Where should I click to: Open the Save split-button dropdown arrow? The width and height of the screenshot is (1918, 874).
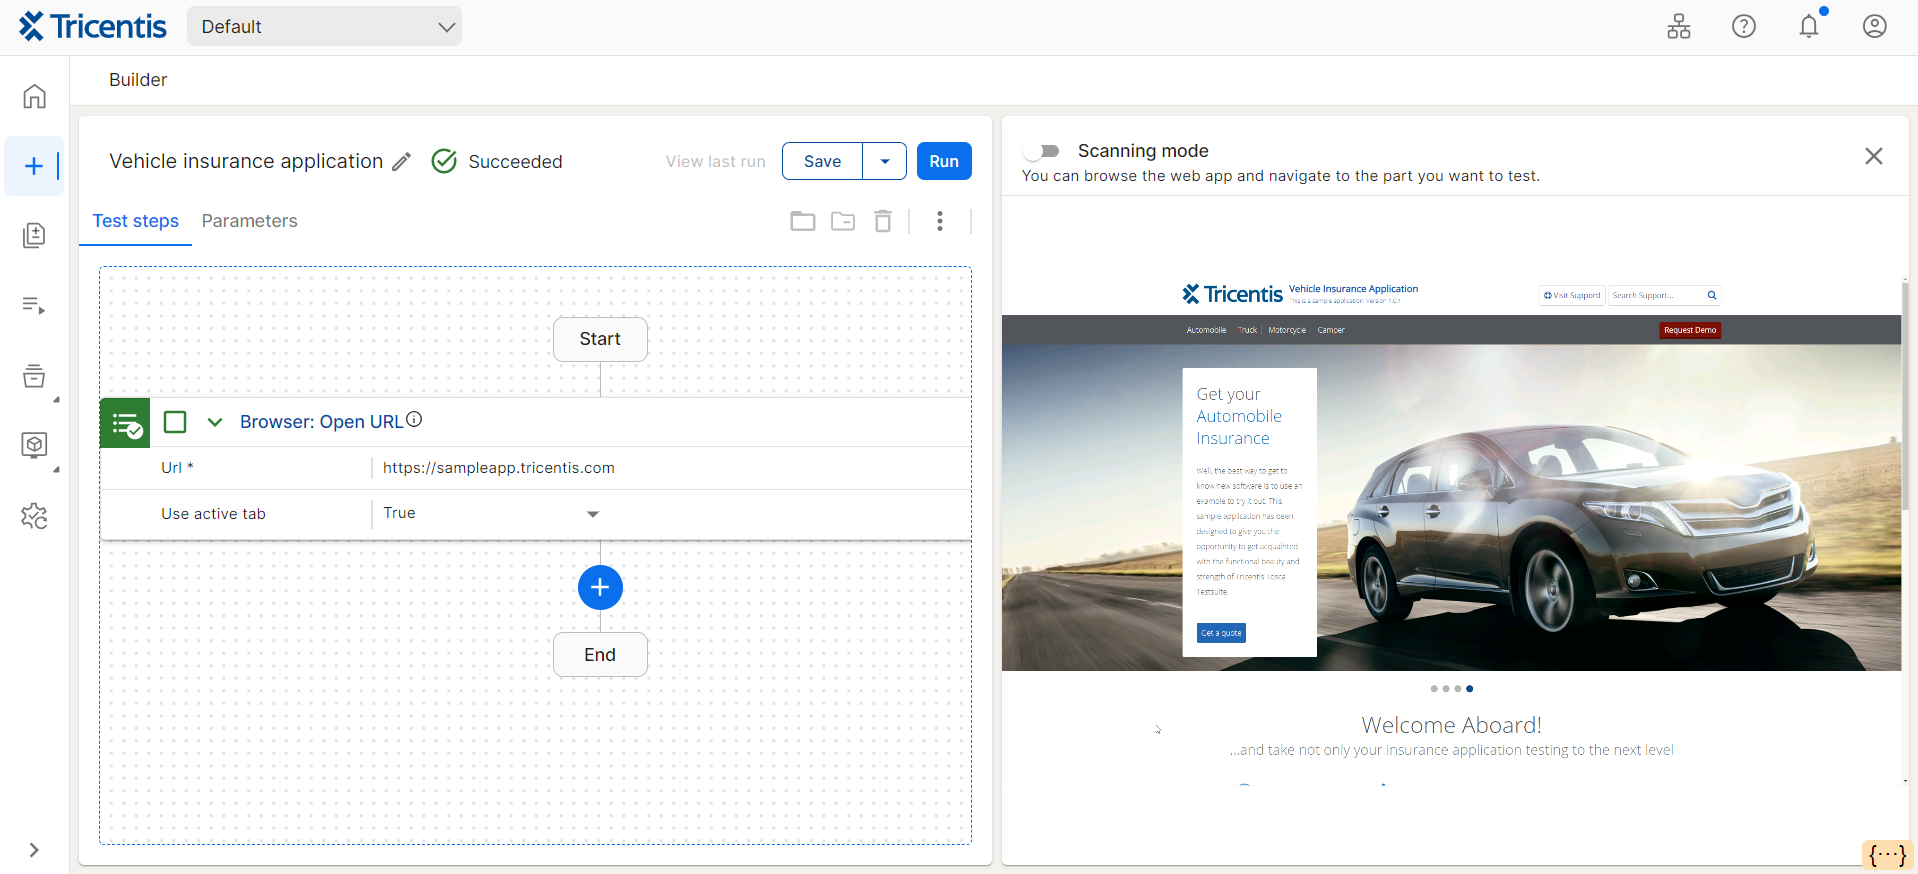point(884,161)
